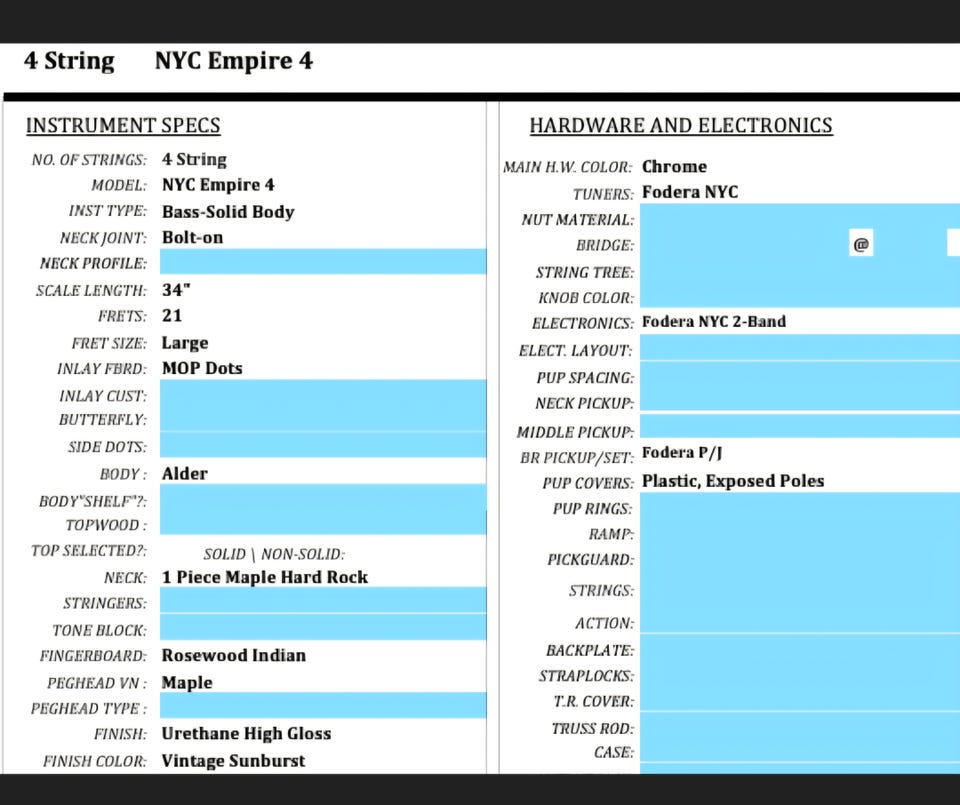Click the STRING TREE label
The width and height of the screenshot is (960, 805).
585,272
